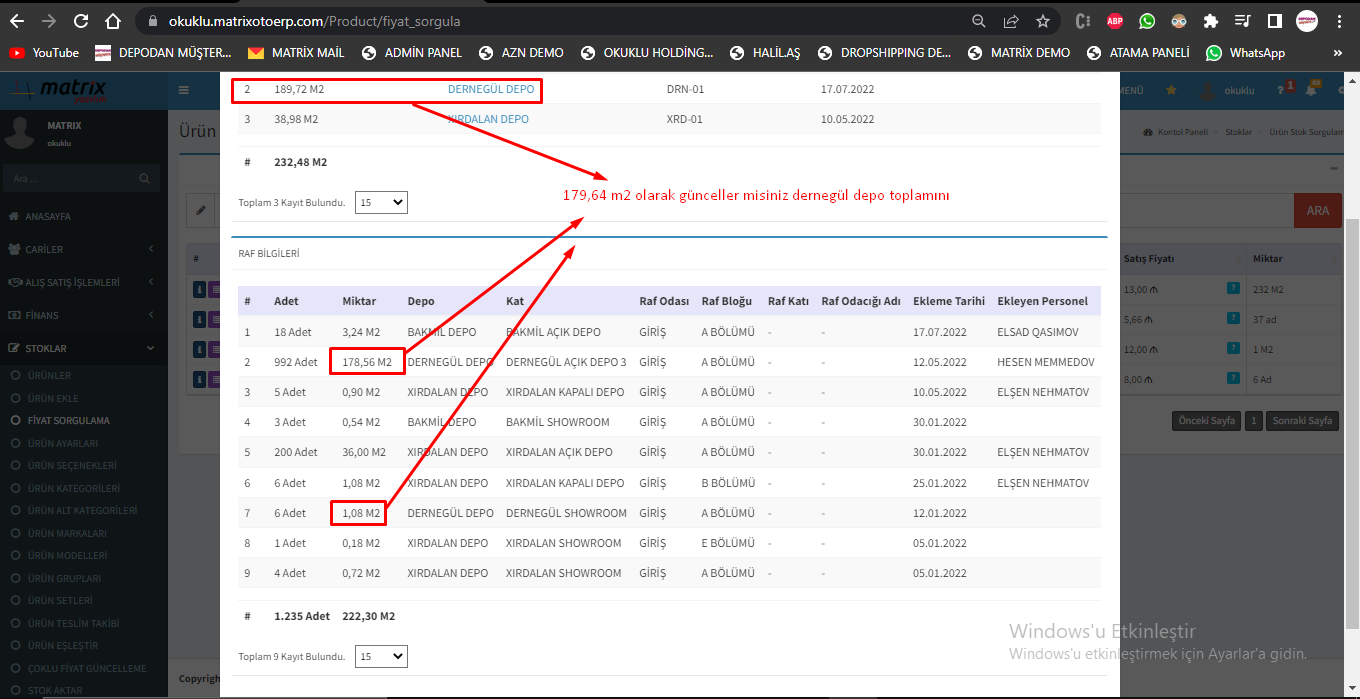
Task: Click the pencil edit icon
Action: pyautogui.click(x=201, y=211)
